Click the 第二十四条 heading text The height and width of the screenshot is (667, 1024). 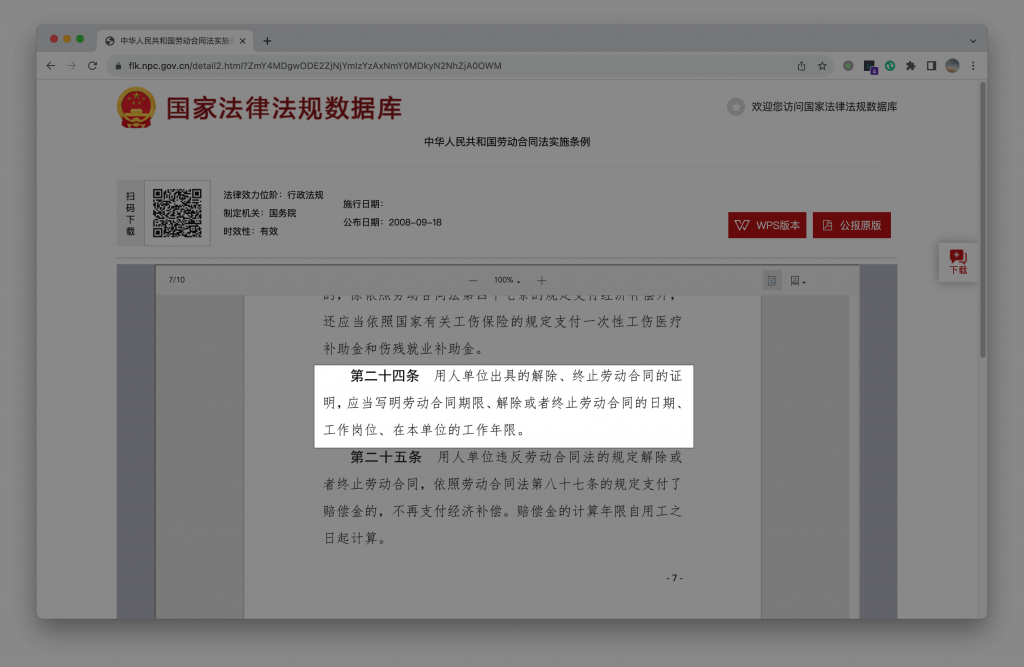coord(385,376)
